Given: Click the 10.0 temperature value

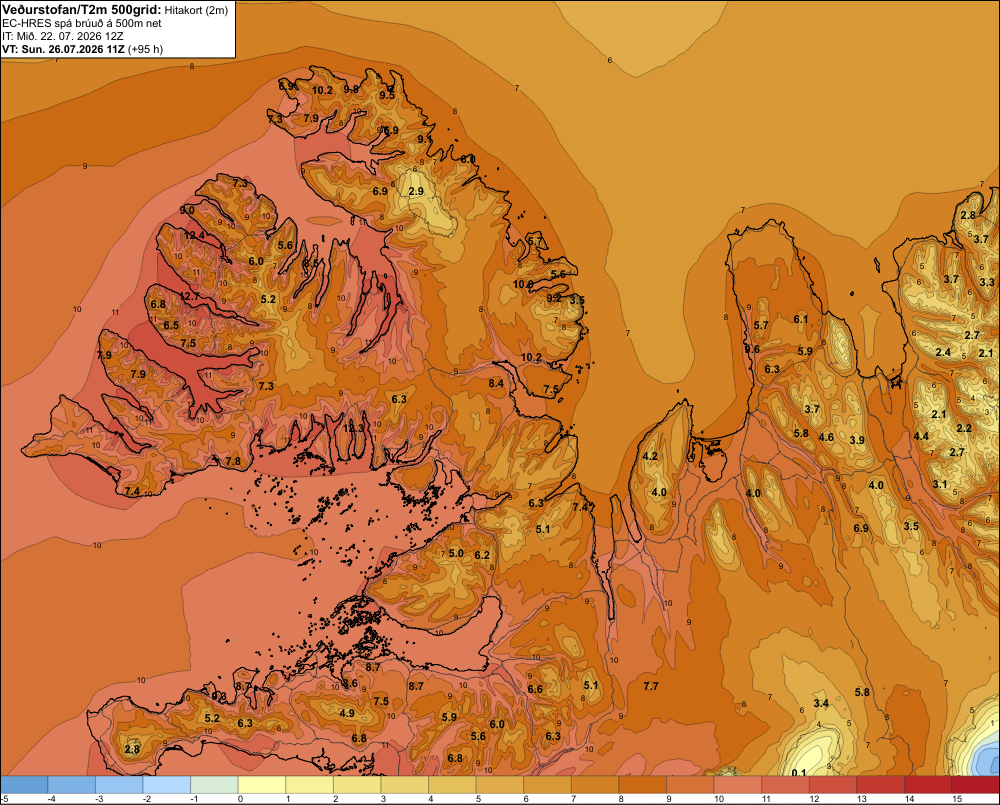Looking at the screenshot, I should [x=523, y=284].
